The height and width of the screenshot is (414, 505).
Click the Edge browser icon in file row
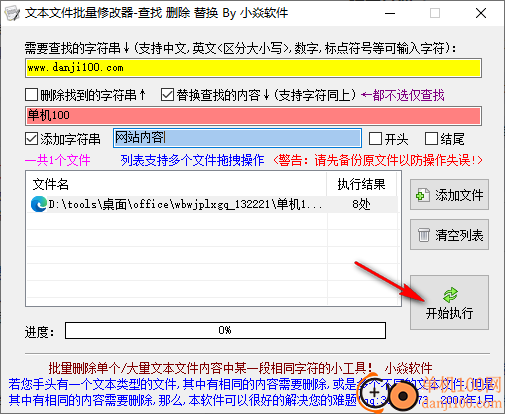point(39,204)
